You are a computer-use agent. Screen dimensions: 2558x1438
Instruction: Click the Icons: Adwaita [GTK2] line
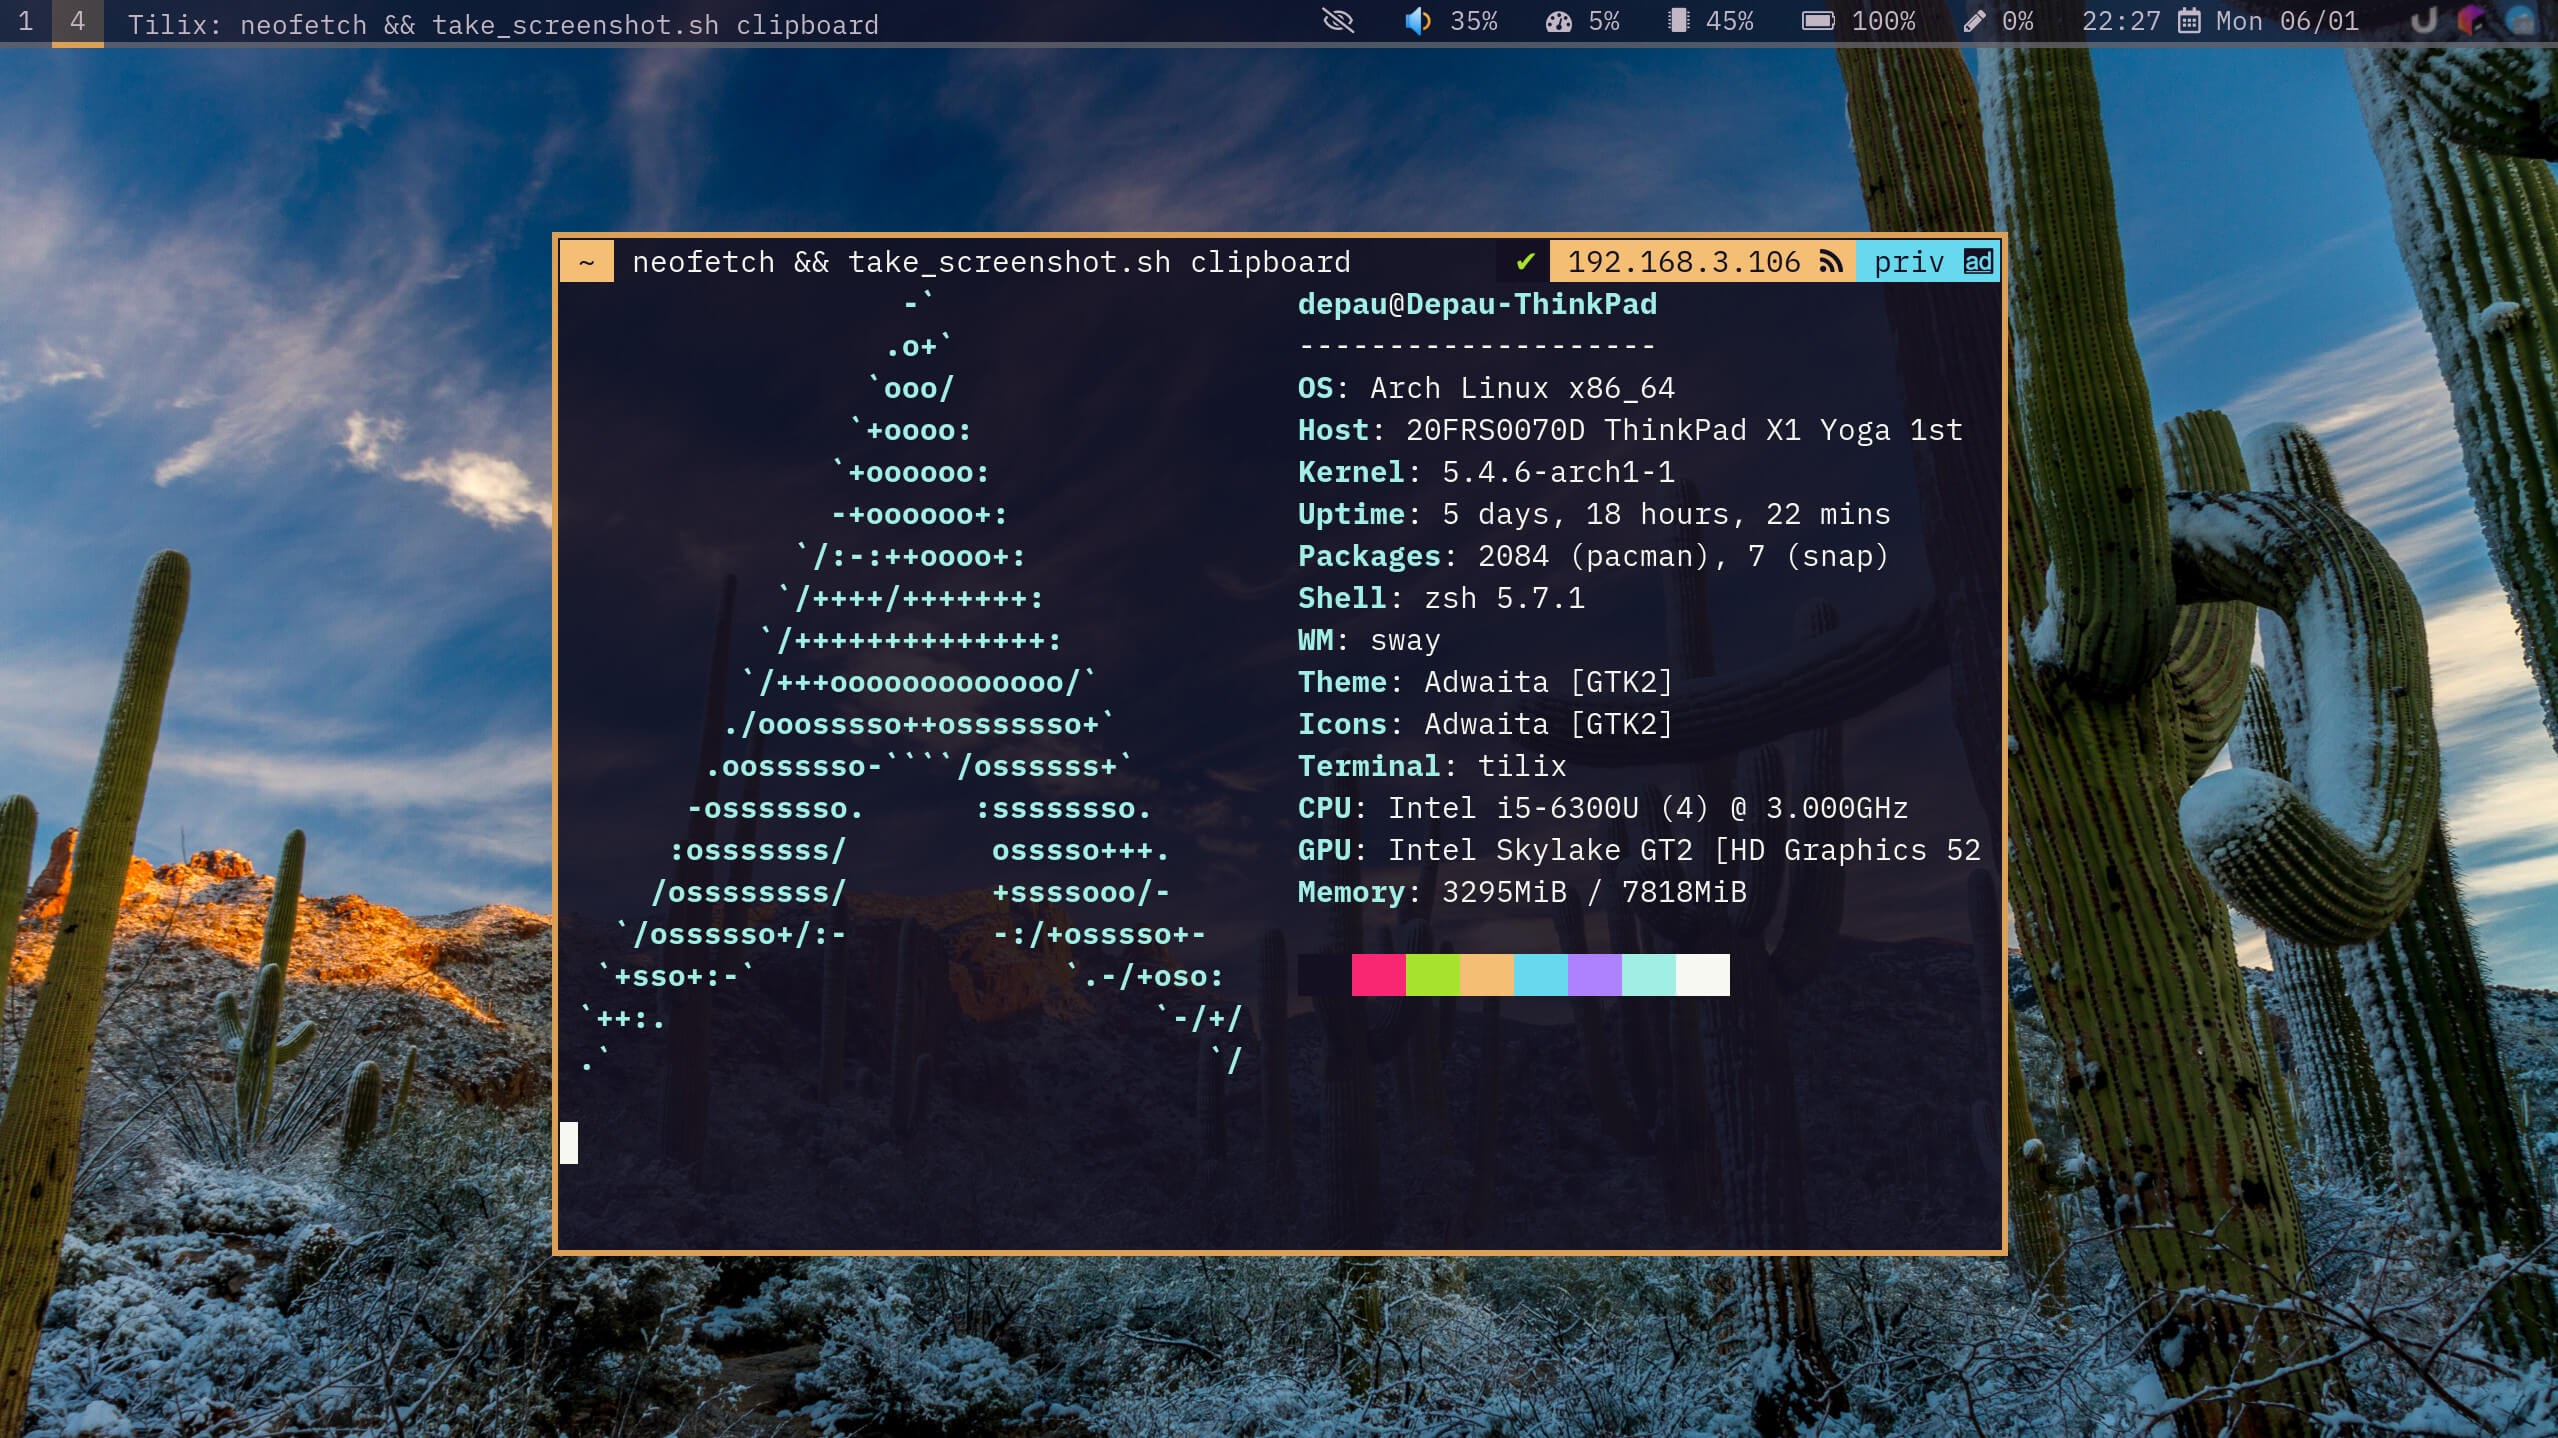coord(1485,724)
